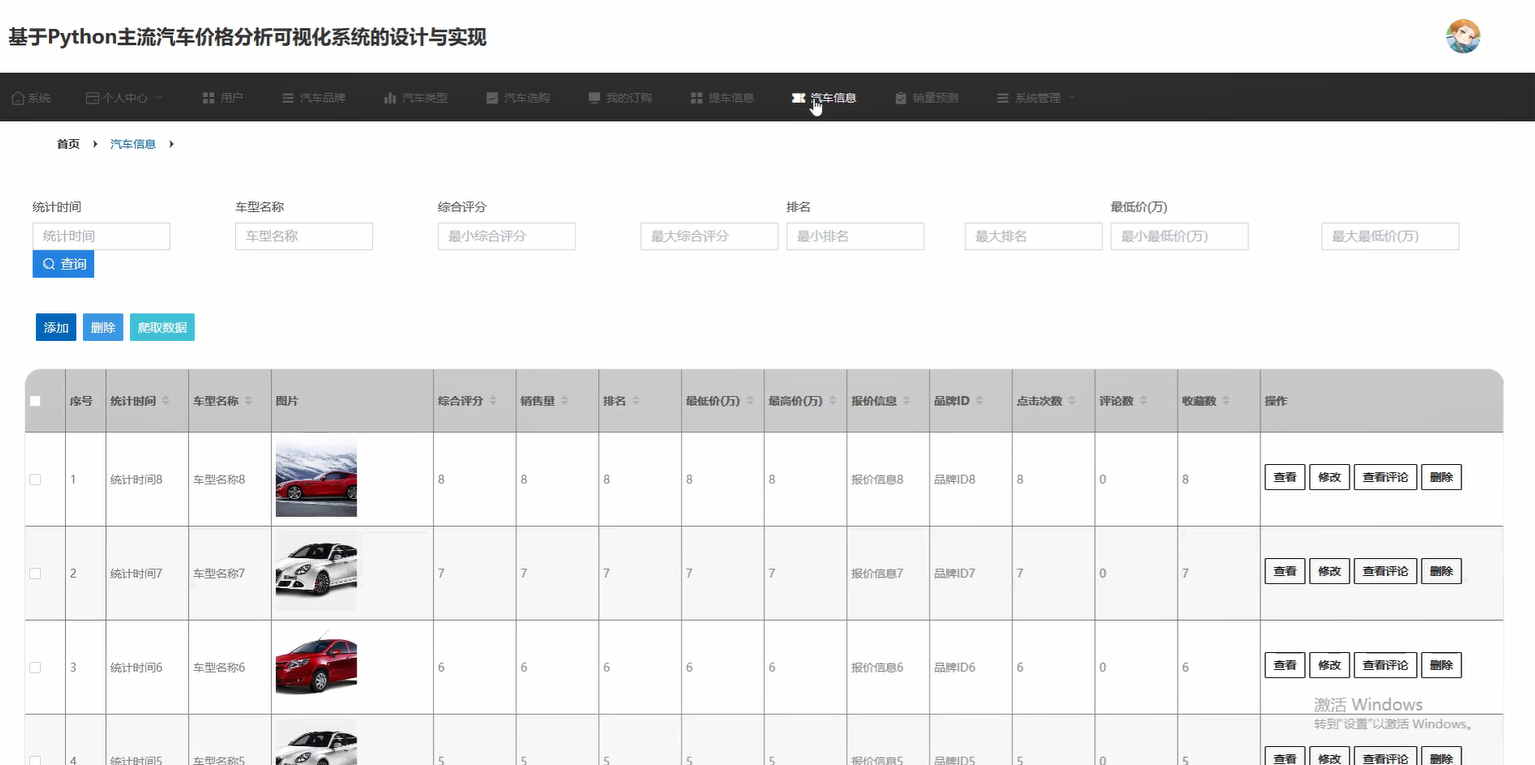The image size is (1535, 765).
Task: Click 修改 for row 车型名称8
Action: pyautogui.click(x=1329, y=477)
